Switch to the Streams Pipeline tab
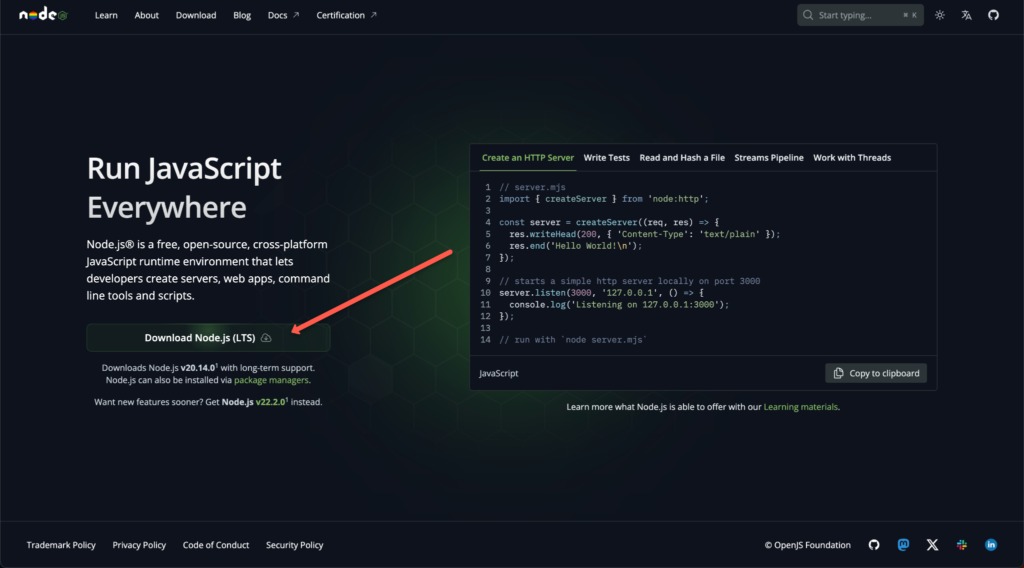Screen dimensions: 1024x568 [769, 157]
